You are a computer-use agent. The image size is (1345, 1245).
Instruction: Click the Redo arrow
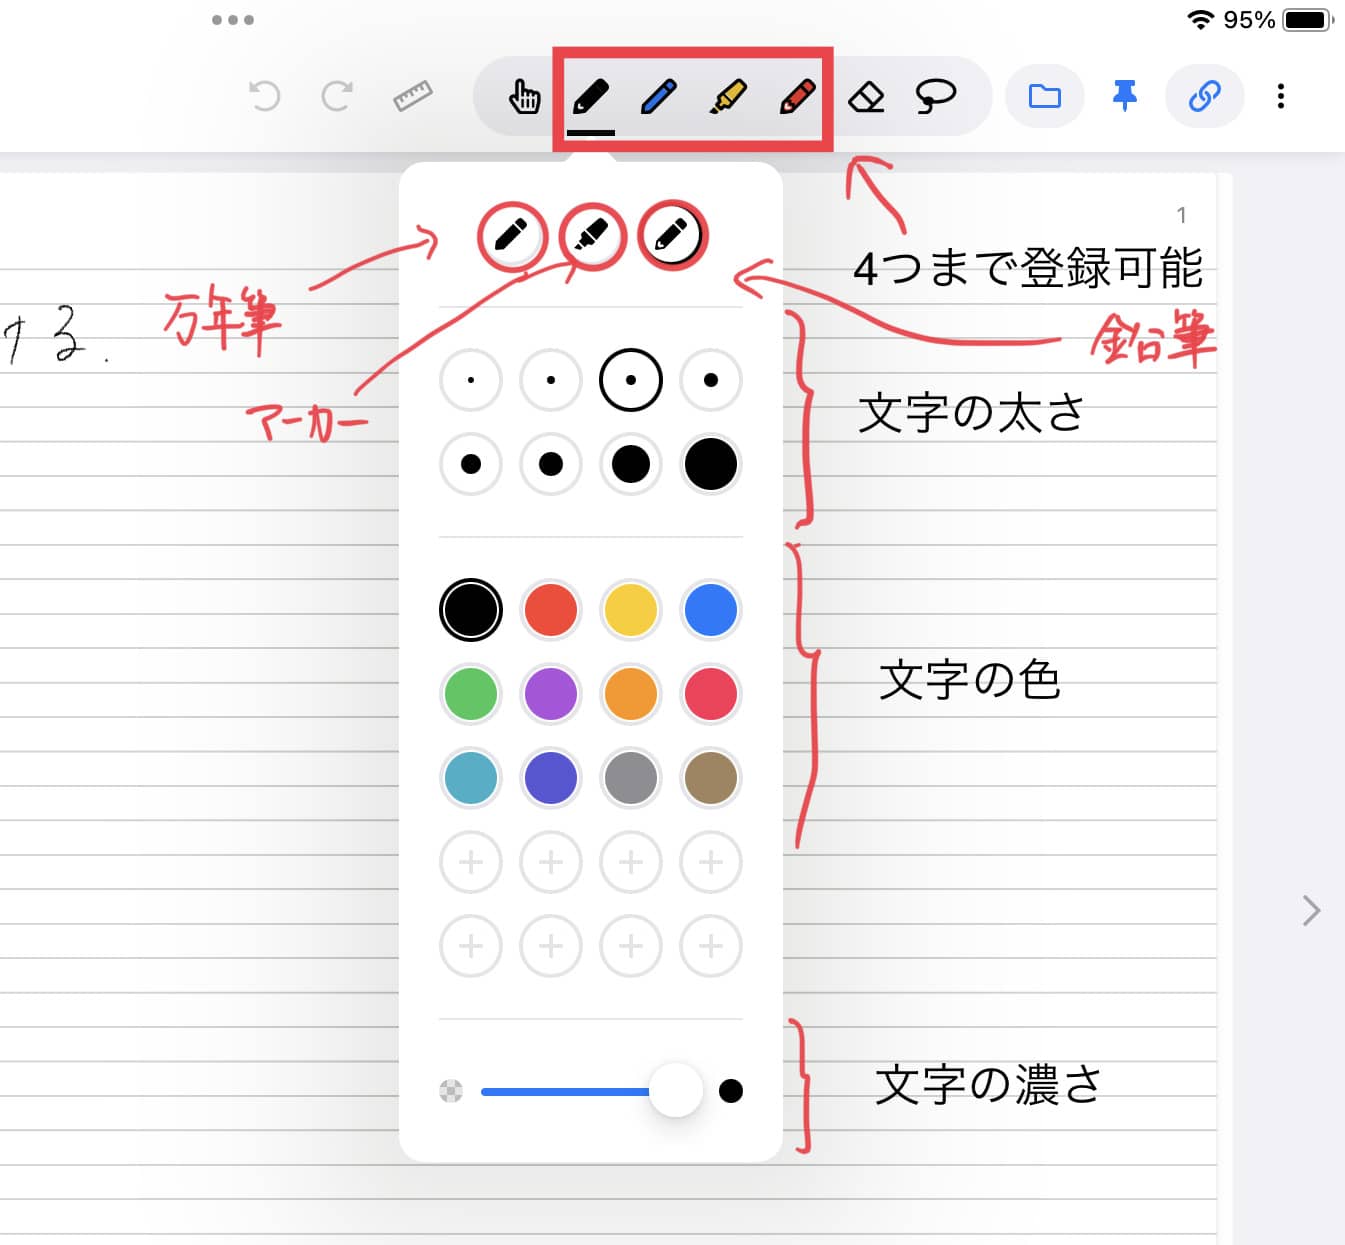(x=337, y=96)
